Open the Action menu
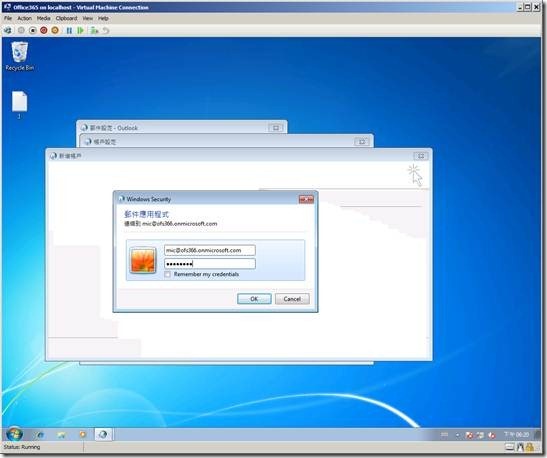The image size is (547, 458). coord(24,18)
